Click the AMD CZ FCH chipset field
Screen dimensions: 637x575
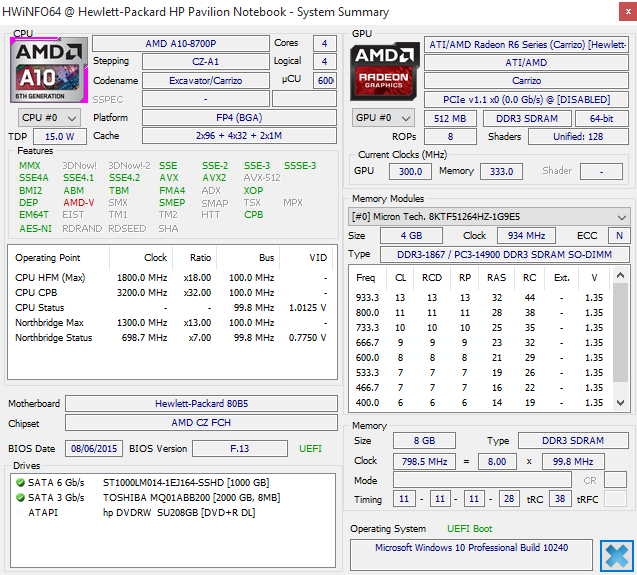click(x=202, y=423)
